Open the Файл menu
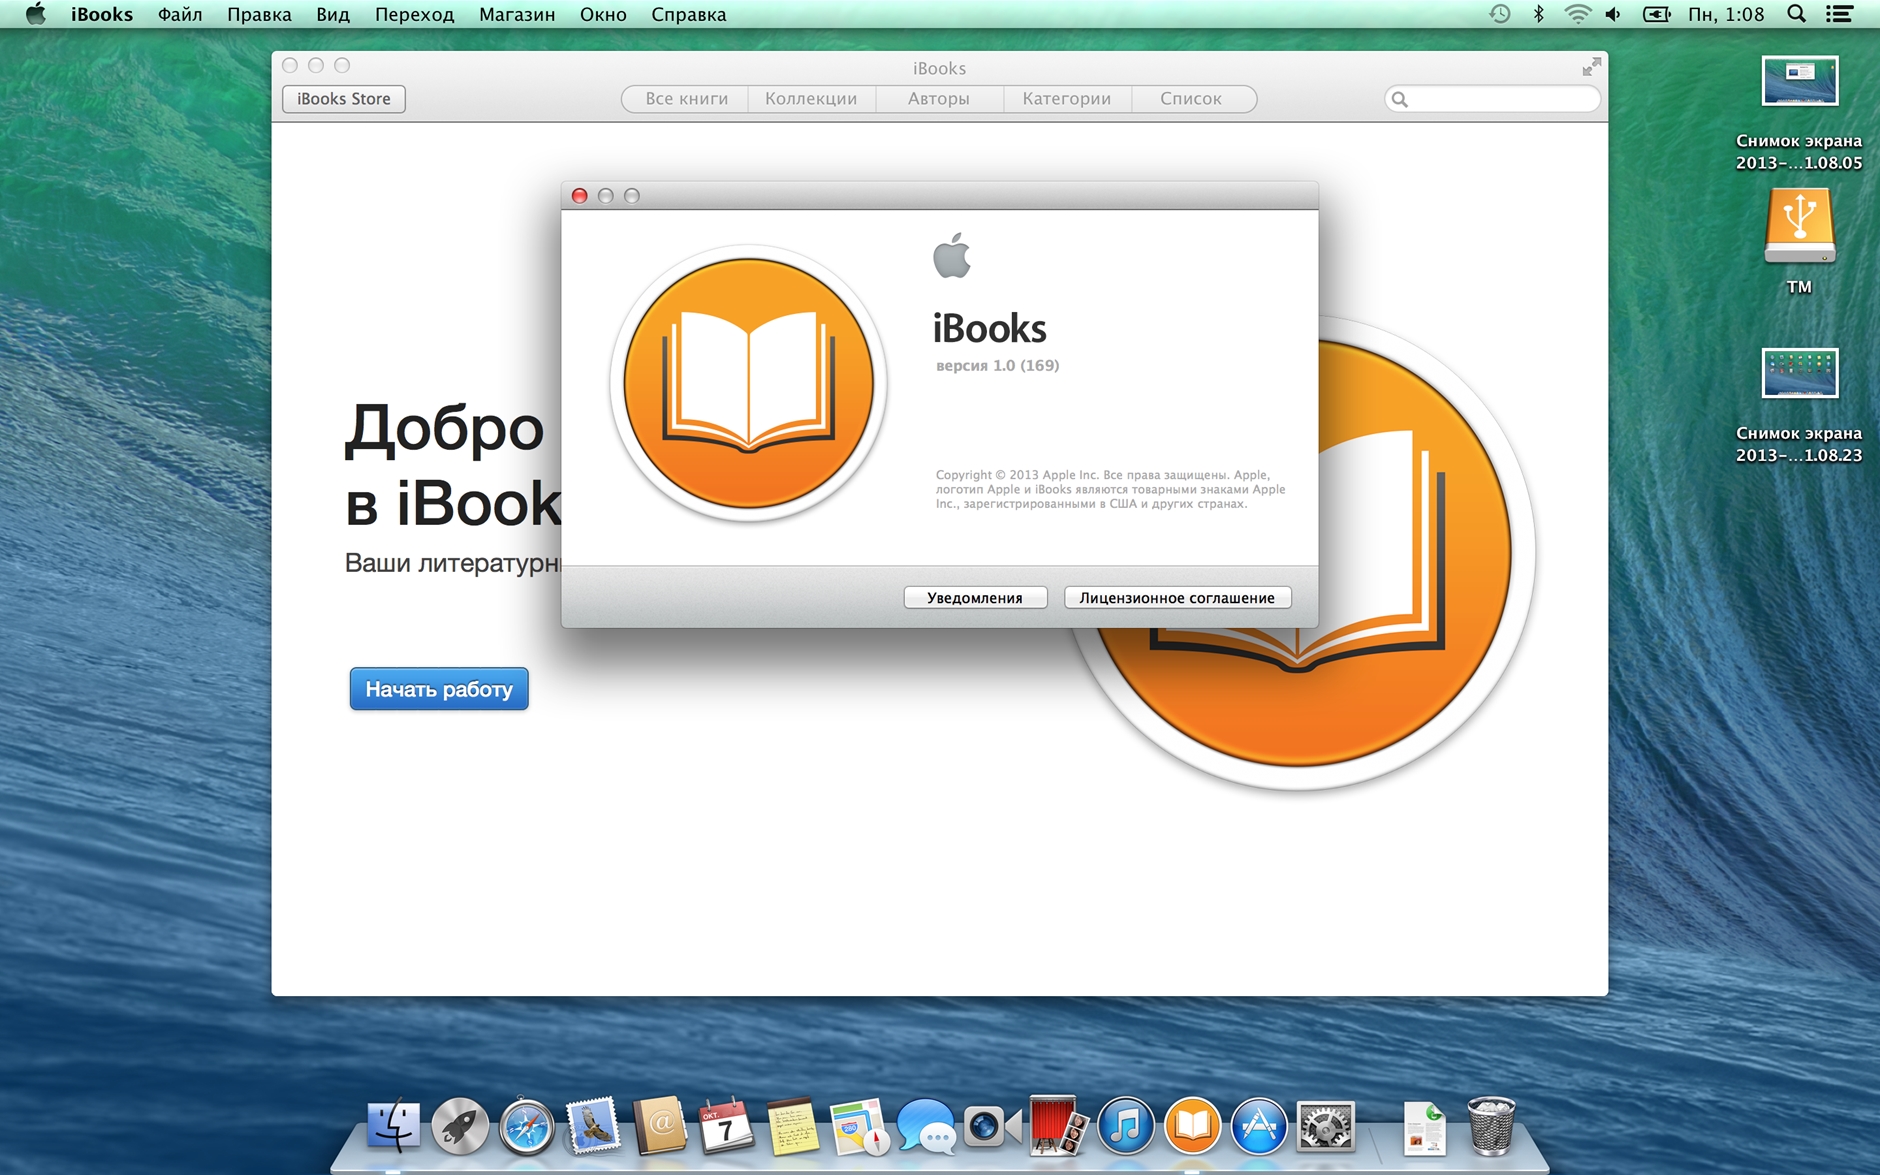 click(x=180, y=14)
